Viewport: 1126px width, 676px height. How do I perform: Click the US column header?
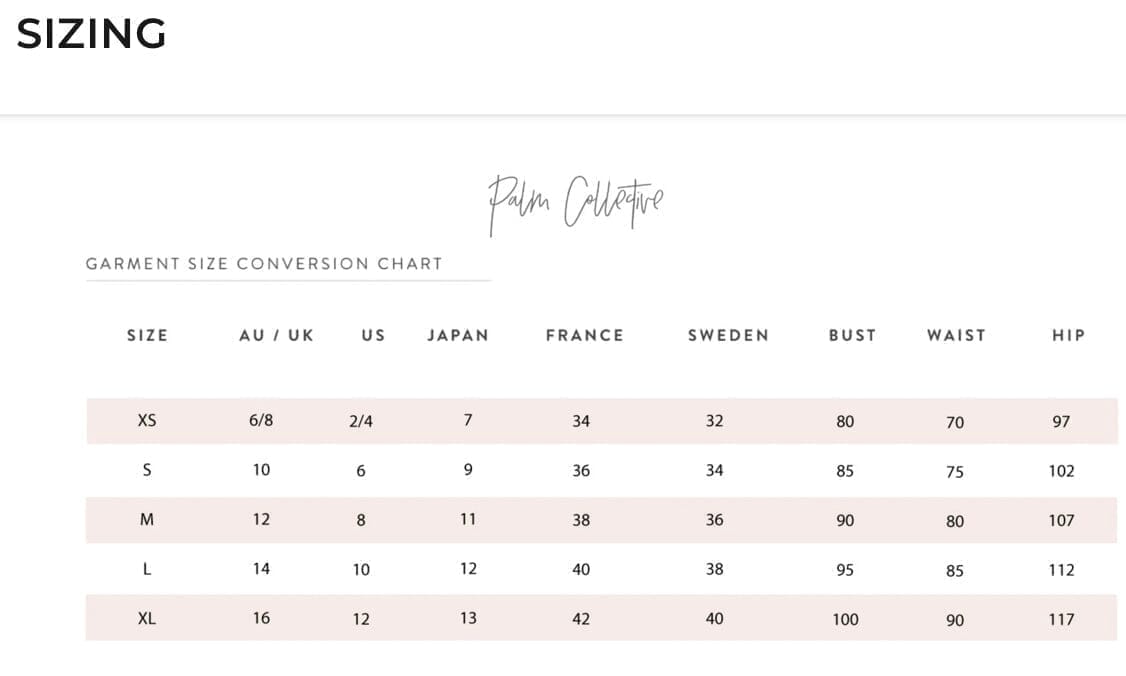coord(373,335)
